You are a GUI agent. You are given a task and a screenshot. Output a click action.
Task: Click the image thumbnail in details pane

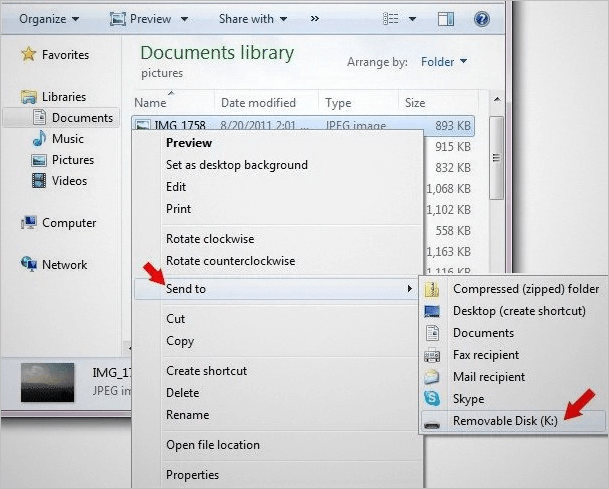pyautogui.click(x=47, y=383)
